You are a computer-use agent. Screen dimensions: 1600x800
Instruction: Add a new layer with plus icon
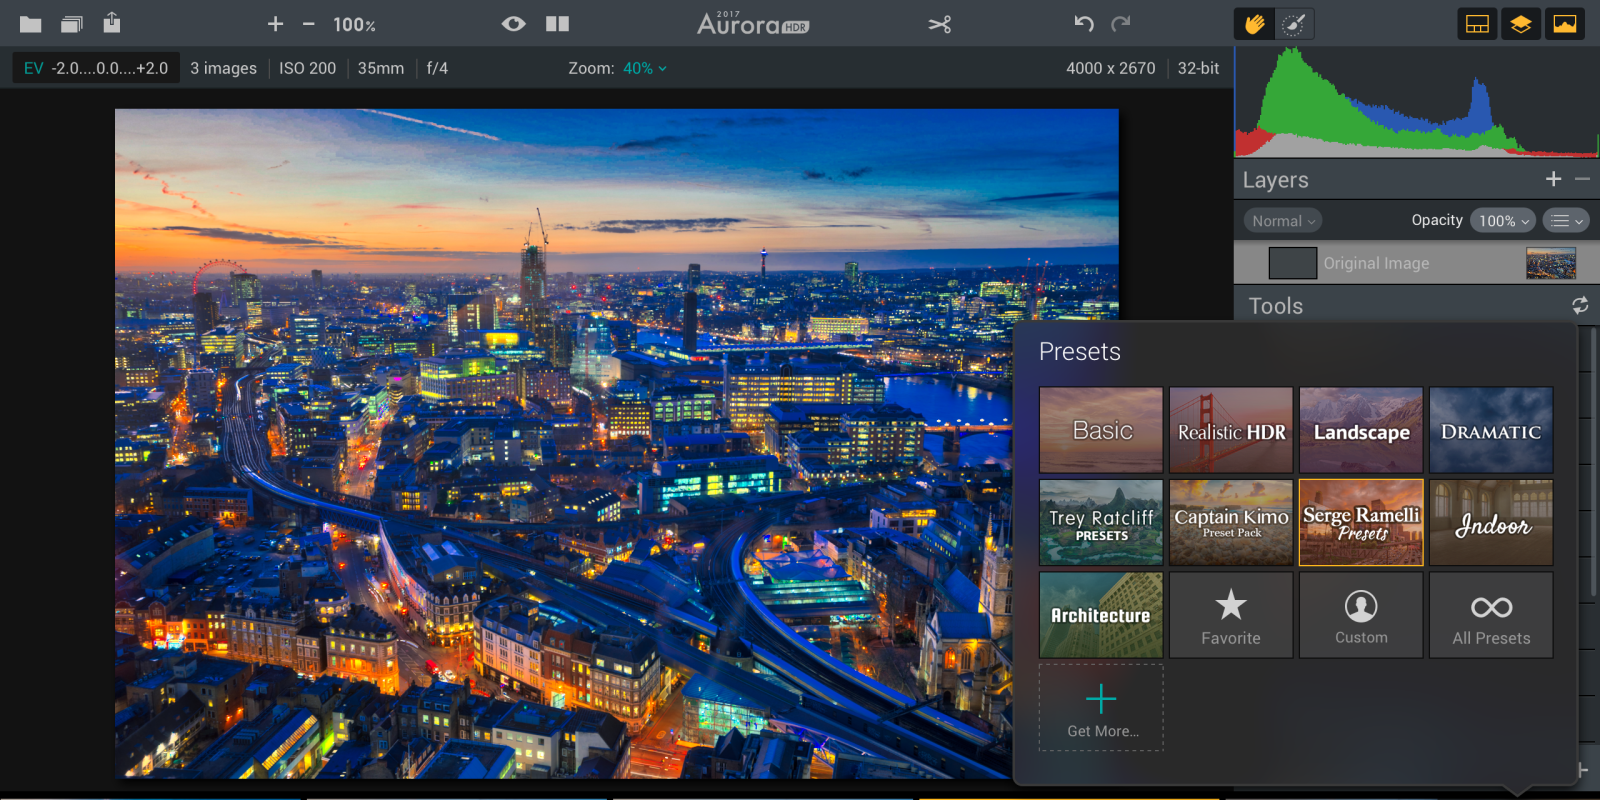(x=1553, y=179)
